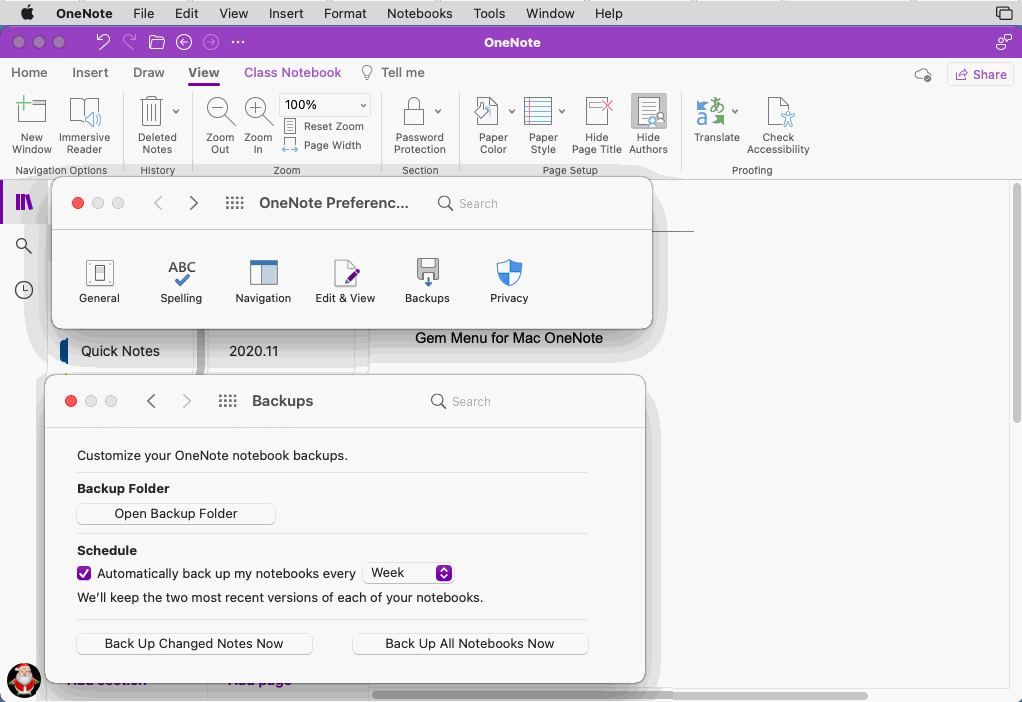The width and height of the screenshot is (1022, 702).
Task: Open the Navigation preferences pane
Action: (x=263, y=281)
